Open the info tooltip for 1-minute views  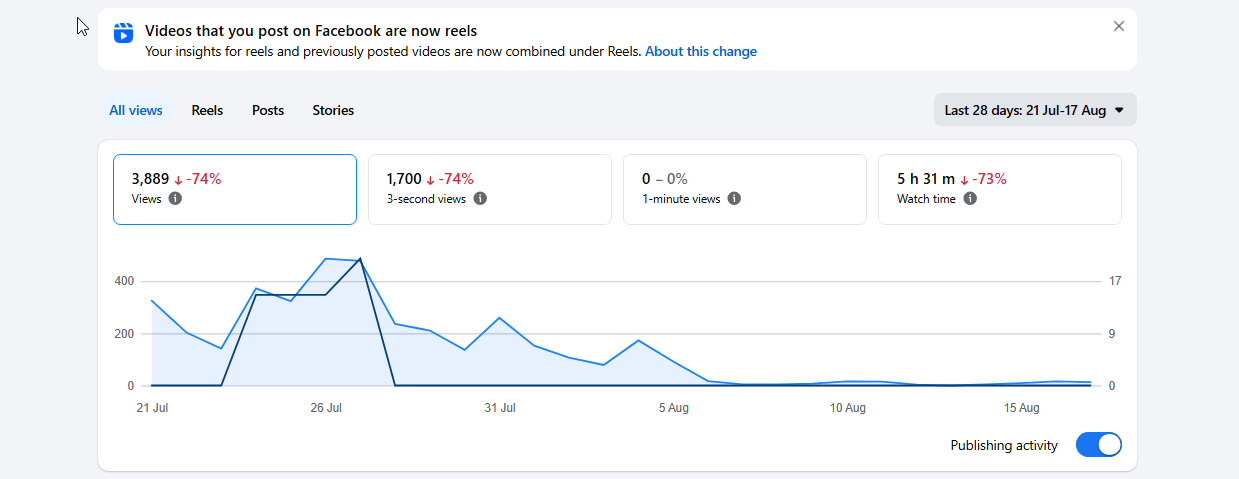pyautogui.click(x=734, y=199)
